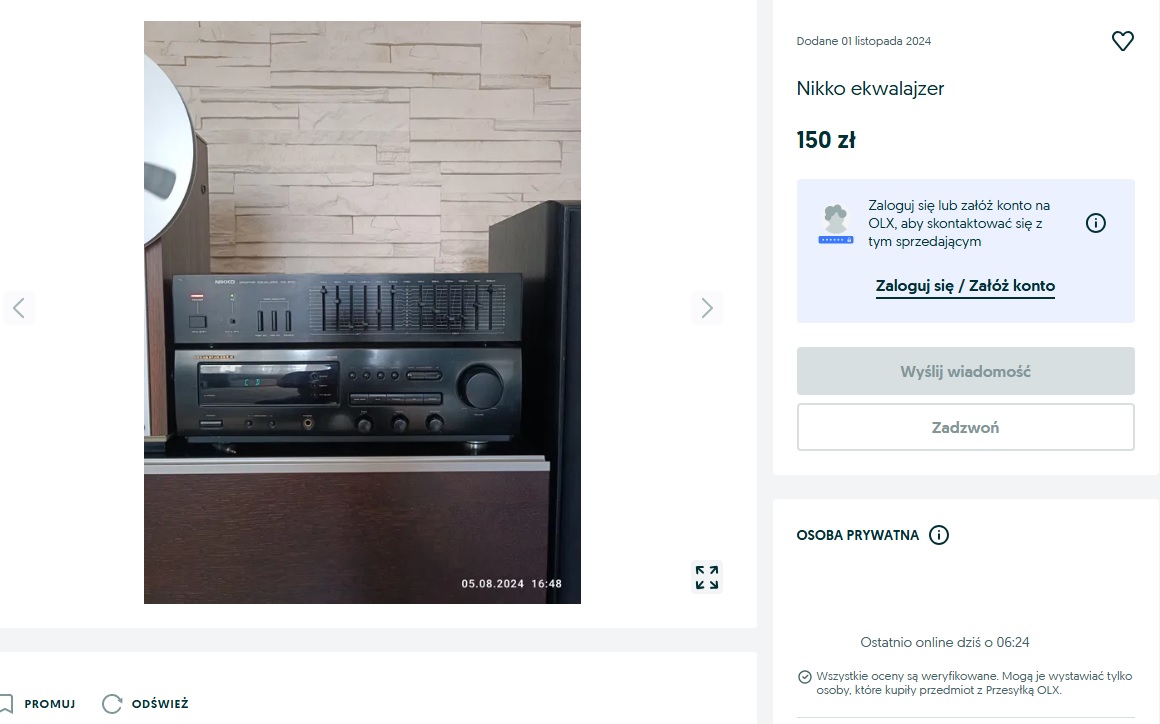
Task: Click the verified ratings checkmark icon
Action: click(x=804, y=677)
